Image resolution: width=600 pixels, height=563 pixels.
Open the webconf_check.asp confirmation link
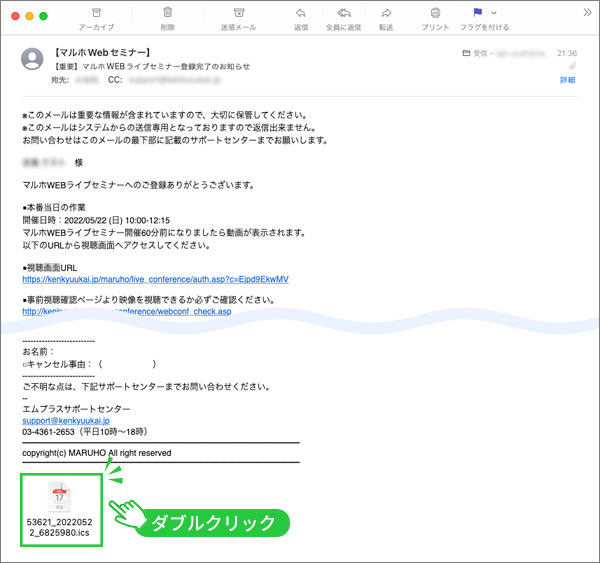127,312
